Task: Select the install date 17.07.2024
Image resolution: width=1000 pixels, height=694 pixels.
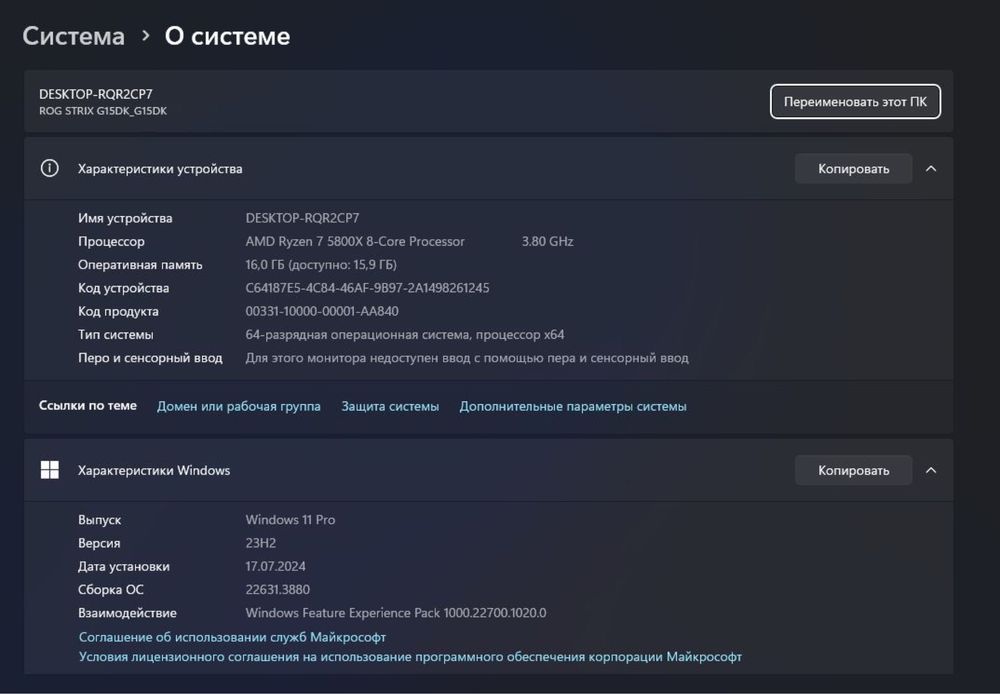Action: 276,566
